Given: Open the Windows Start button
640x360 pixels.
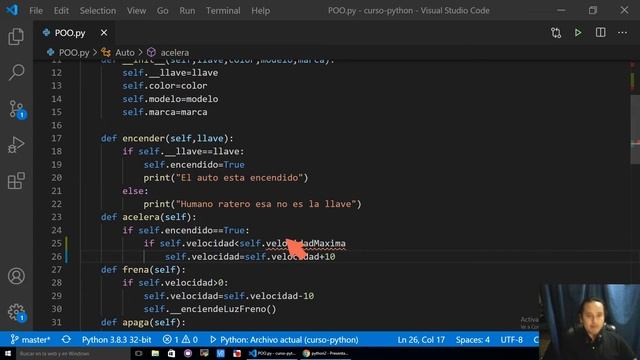Looking at the screenshot, I should click(x=7, y=353).
